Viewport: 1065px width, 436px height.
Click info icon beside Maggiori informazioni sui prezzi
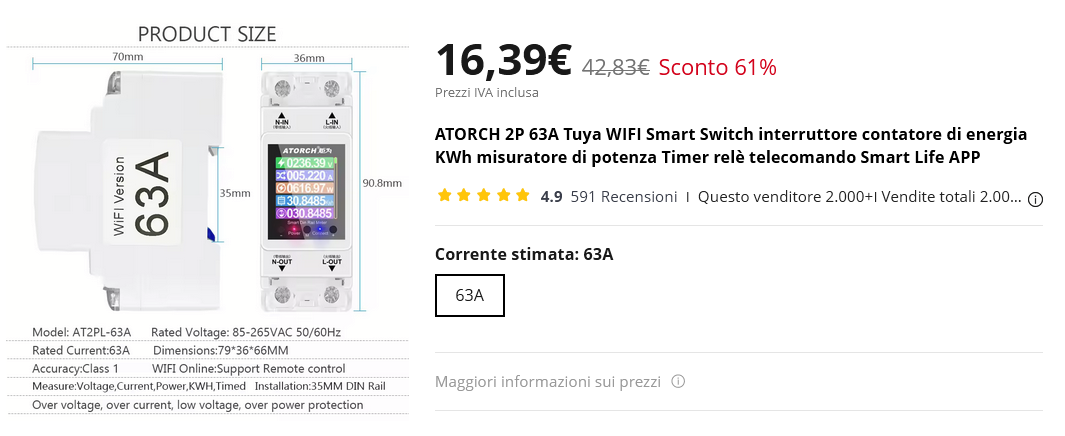coord(678,382)
